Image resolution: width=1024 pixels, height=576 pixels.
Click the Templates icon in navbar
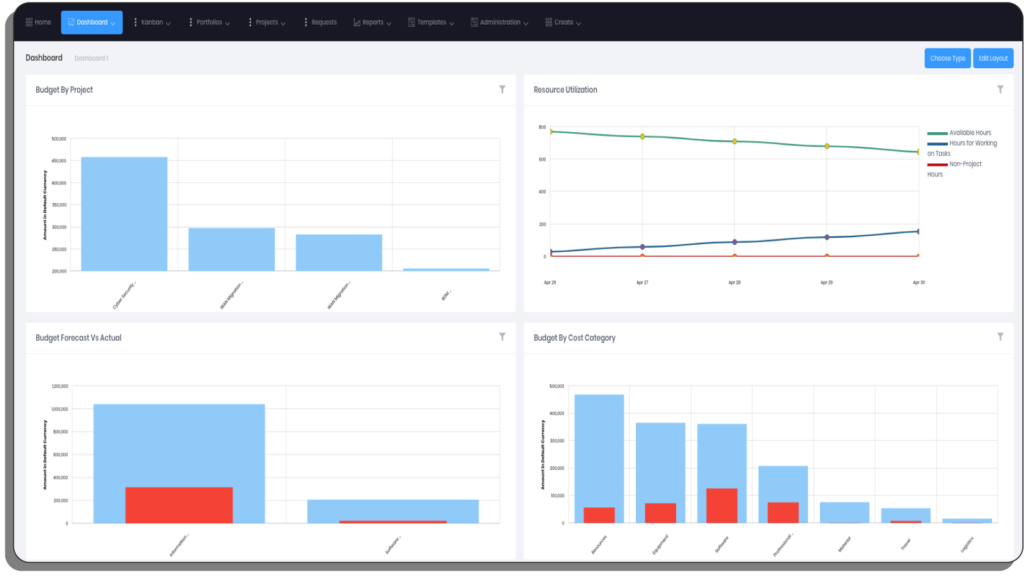[410, 22]
